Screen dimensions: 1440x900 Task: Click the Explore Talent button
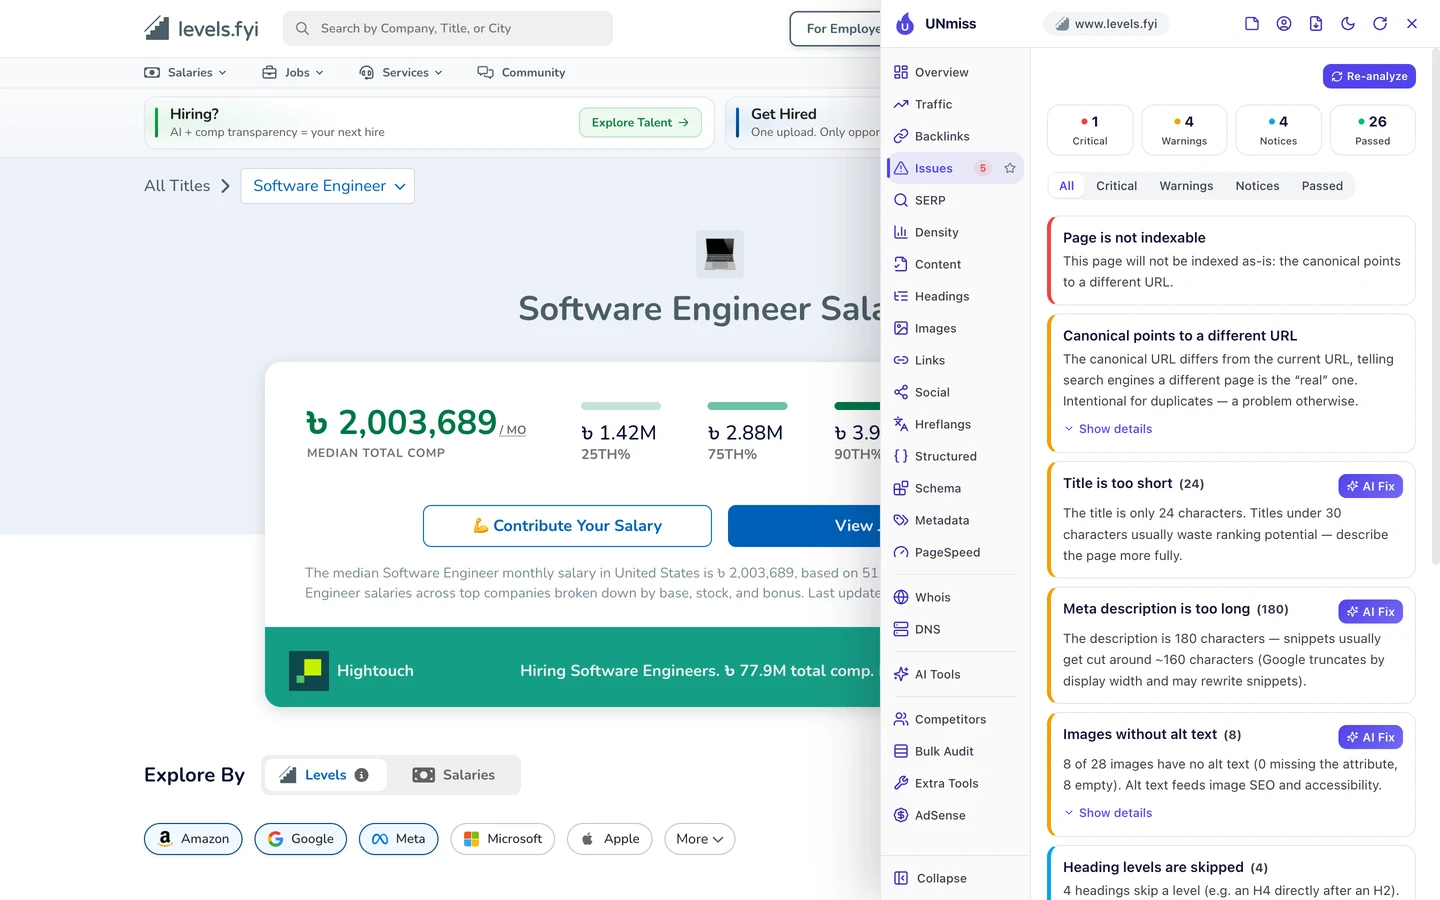[x=640, y=122]
